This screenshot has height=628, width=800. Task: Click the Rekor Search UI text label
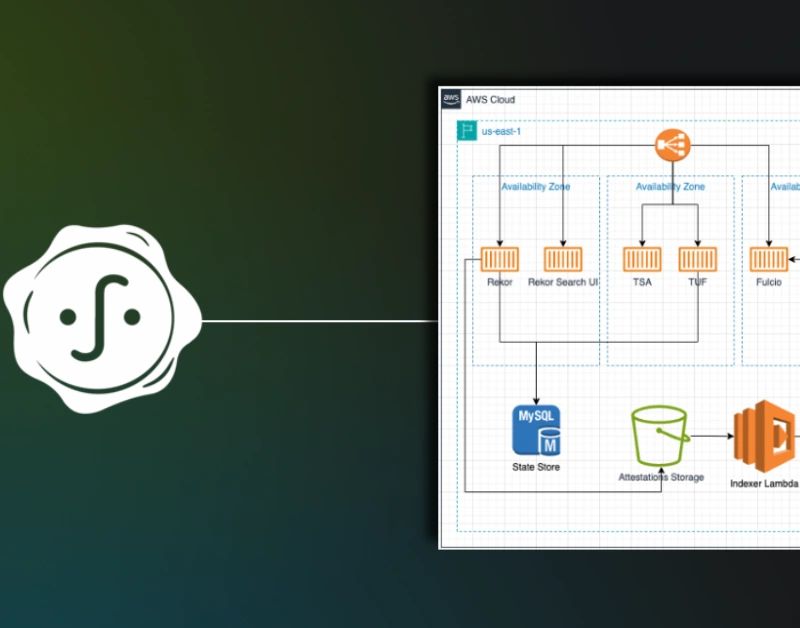pos(563,282)
